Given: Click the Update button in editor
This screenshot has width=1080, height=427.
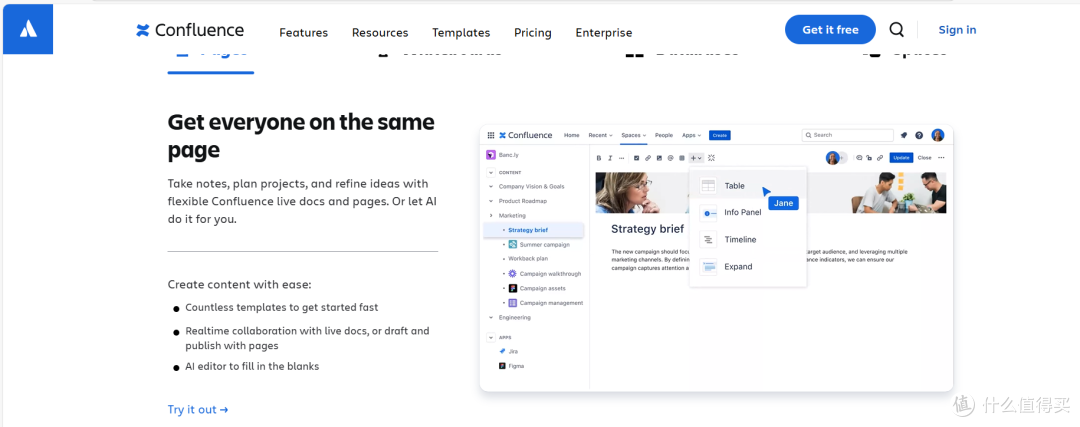Looking at the screenshot, I should (901, 158).
